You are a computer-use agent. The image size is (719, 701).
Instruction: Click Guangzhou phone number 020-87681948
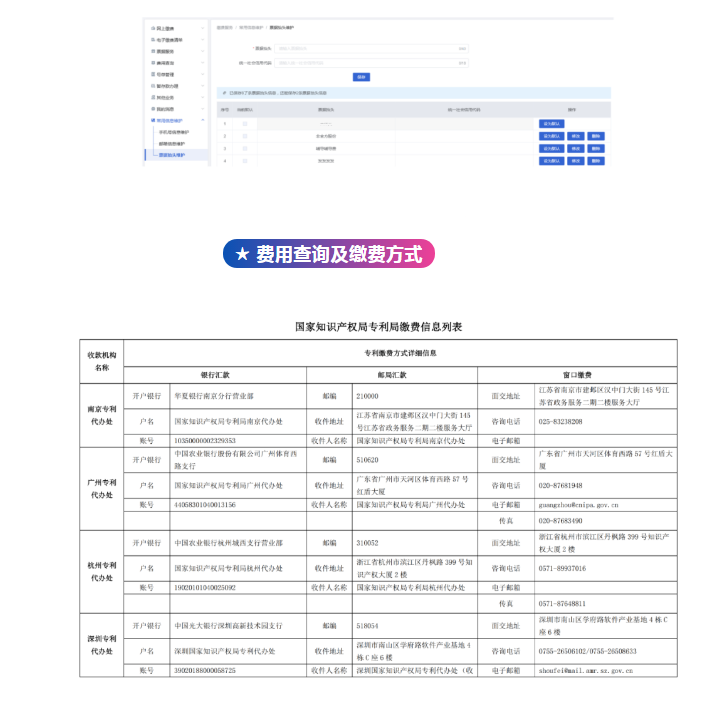[560, 486]
